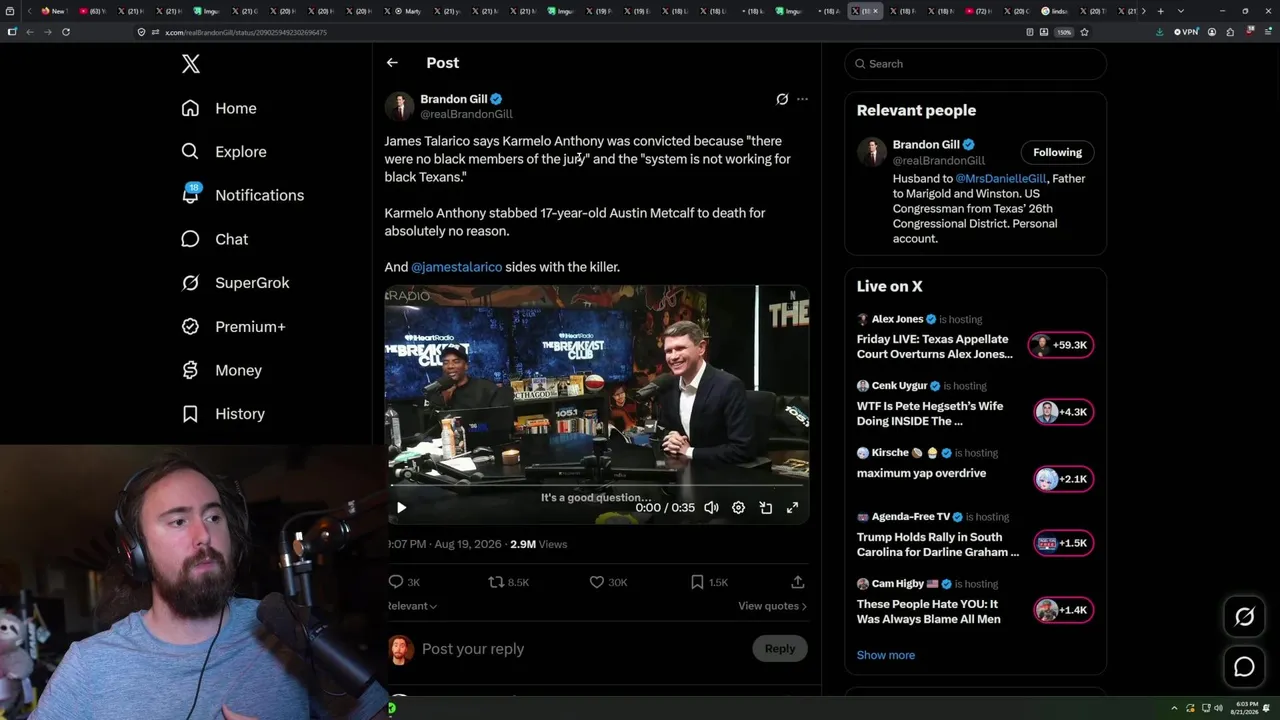Switch to the first New Tab browser tab
This screenshot has height=720, width=1280.
(54, 11)
